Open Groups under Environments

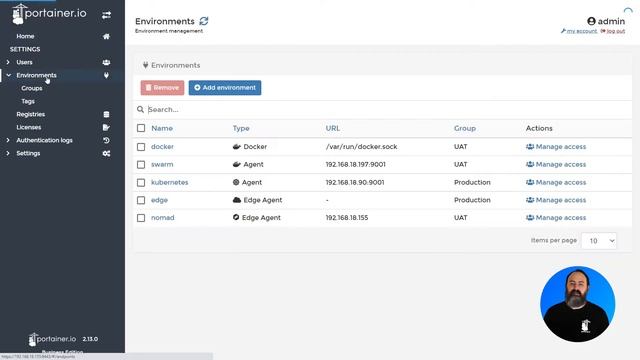pos(32,88)
